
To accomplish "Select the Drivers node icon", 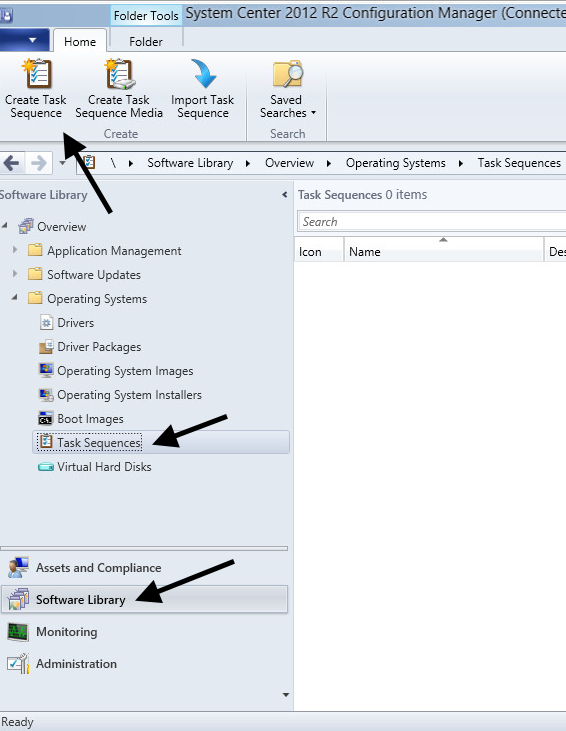I will 46,323.
